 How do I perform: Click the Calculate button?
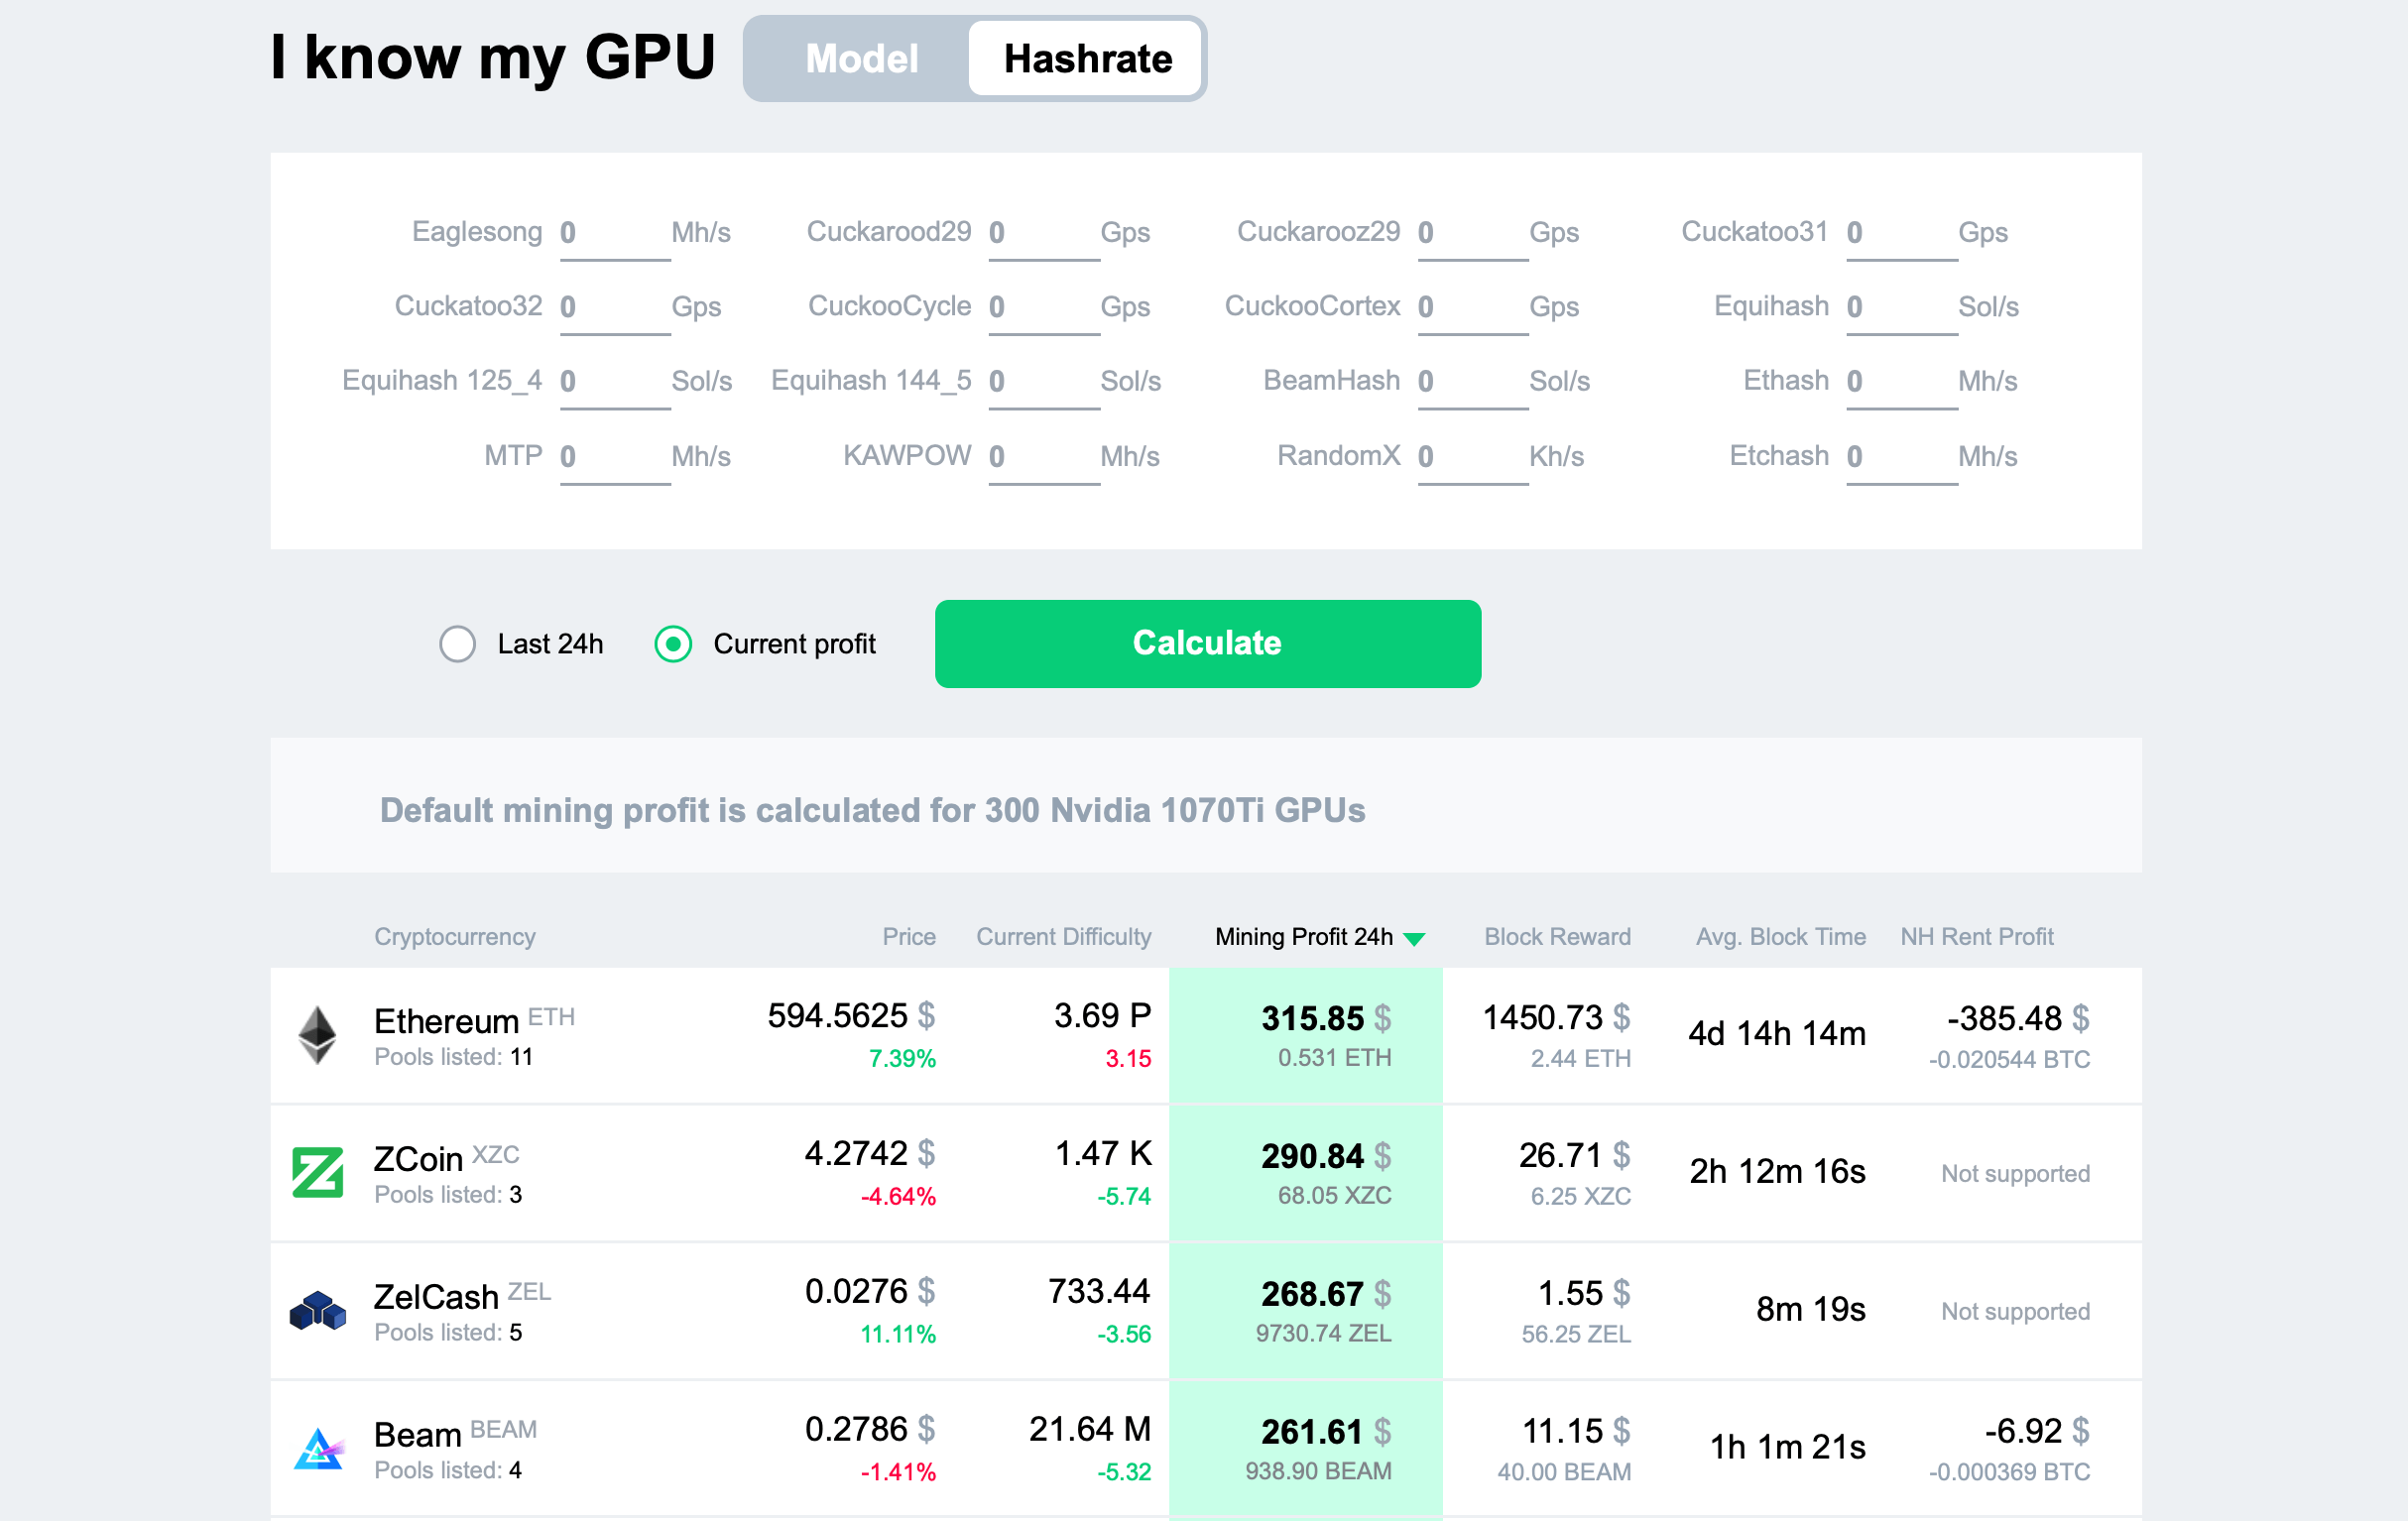click(1208, 643)
